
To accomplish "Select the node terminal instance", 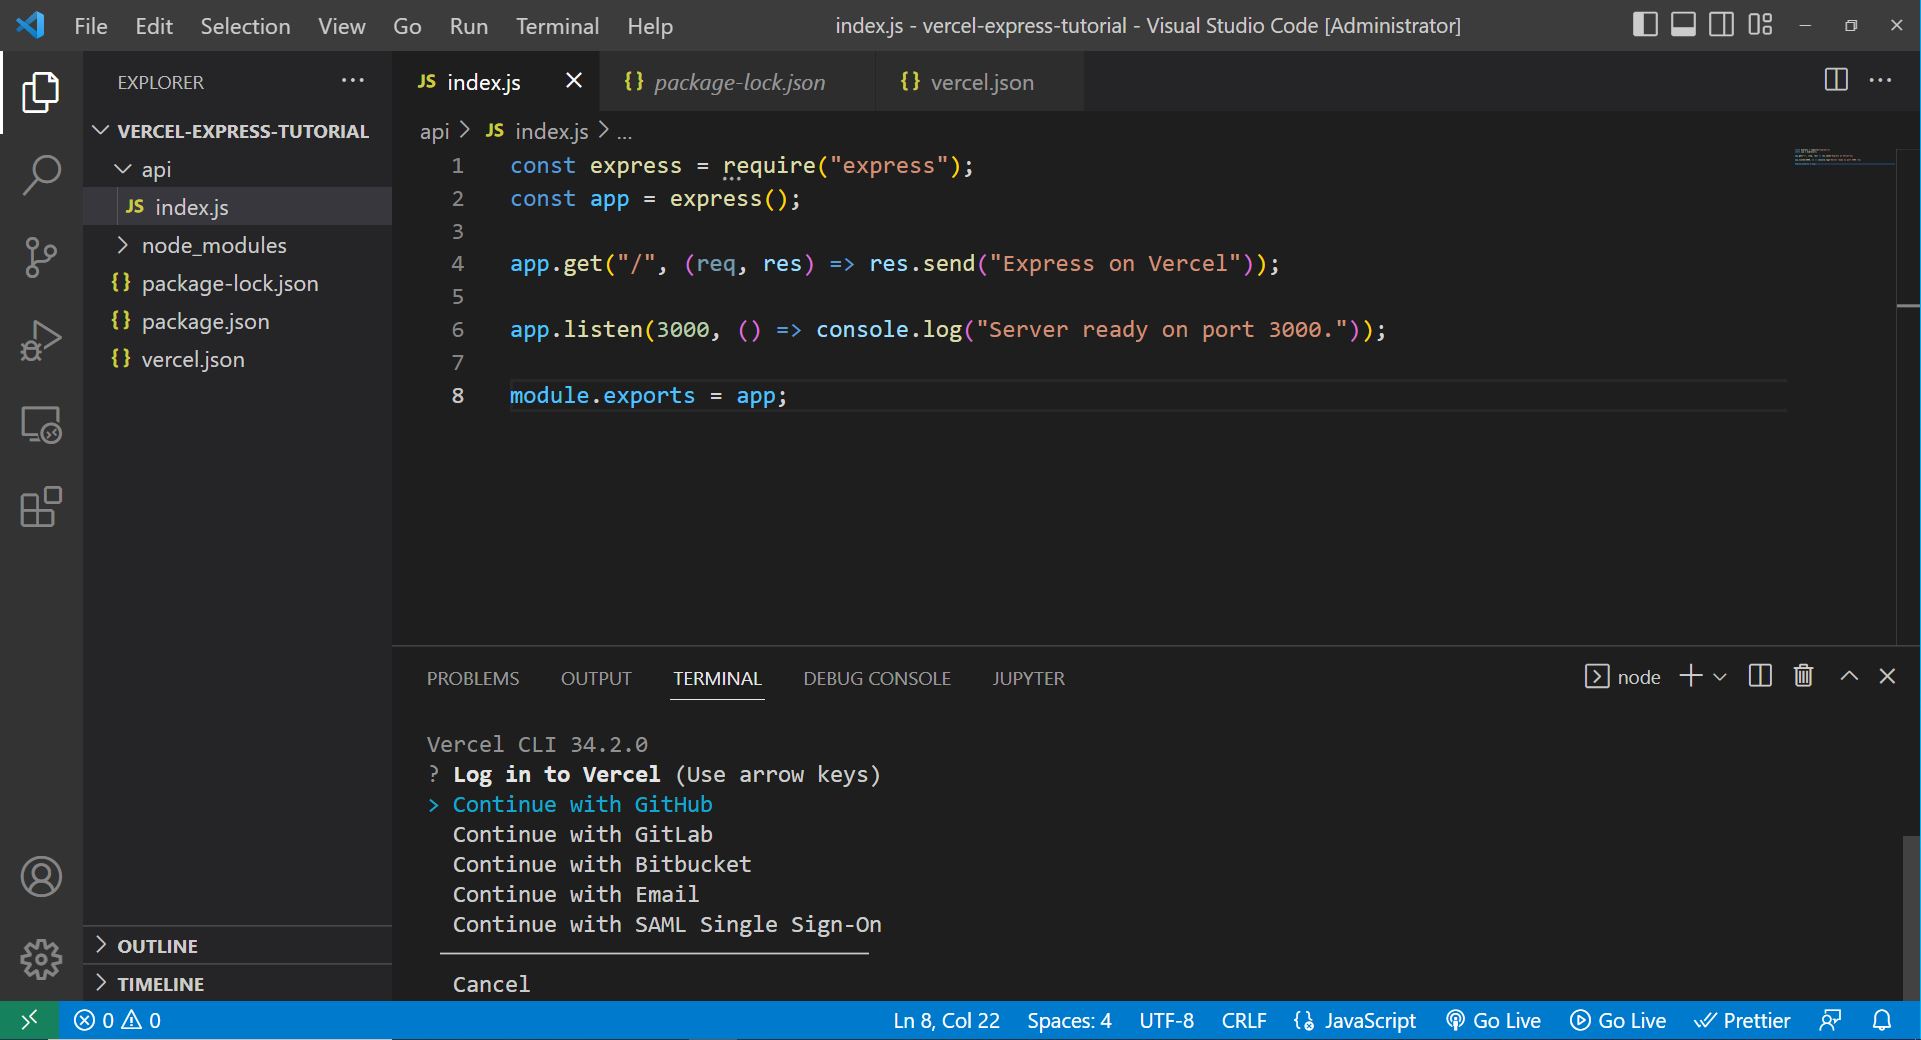I will click(1622, 677).
